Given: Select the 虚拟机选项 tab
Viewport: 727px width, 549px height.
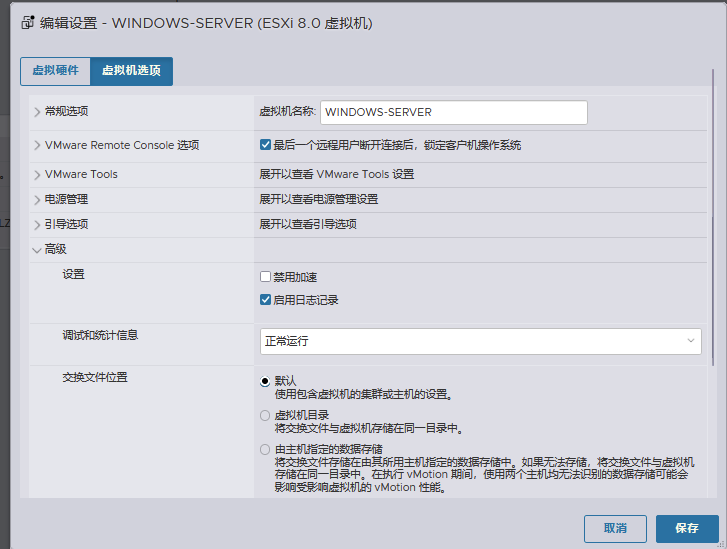Looking at the screenshot, I should pos(131,71).
